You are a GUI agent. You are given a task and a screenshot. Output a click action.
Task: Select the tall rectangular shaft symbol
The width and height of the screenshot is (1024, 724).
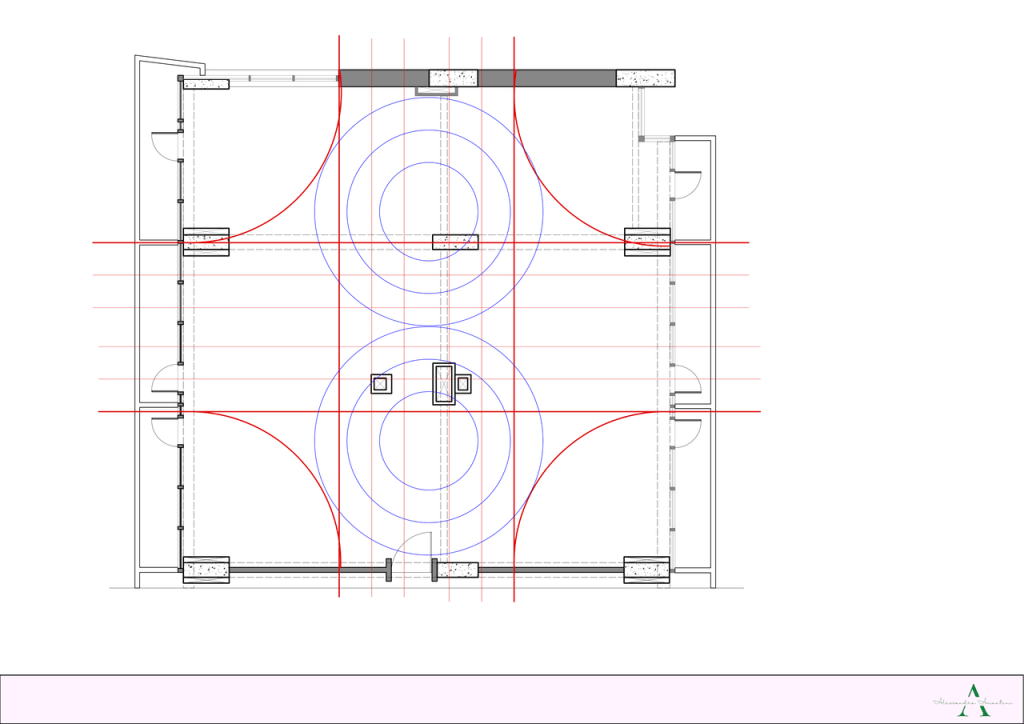(443, 384)
